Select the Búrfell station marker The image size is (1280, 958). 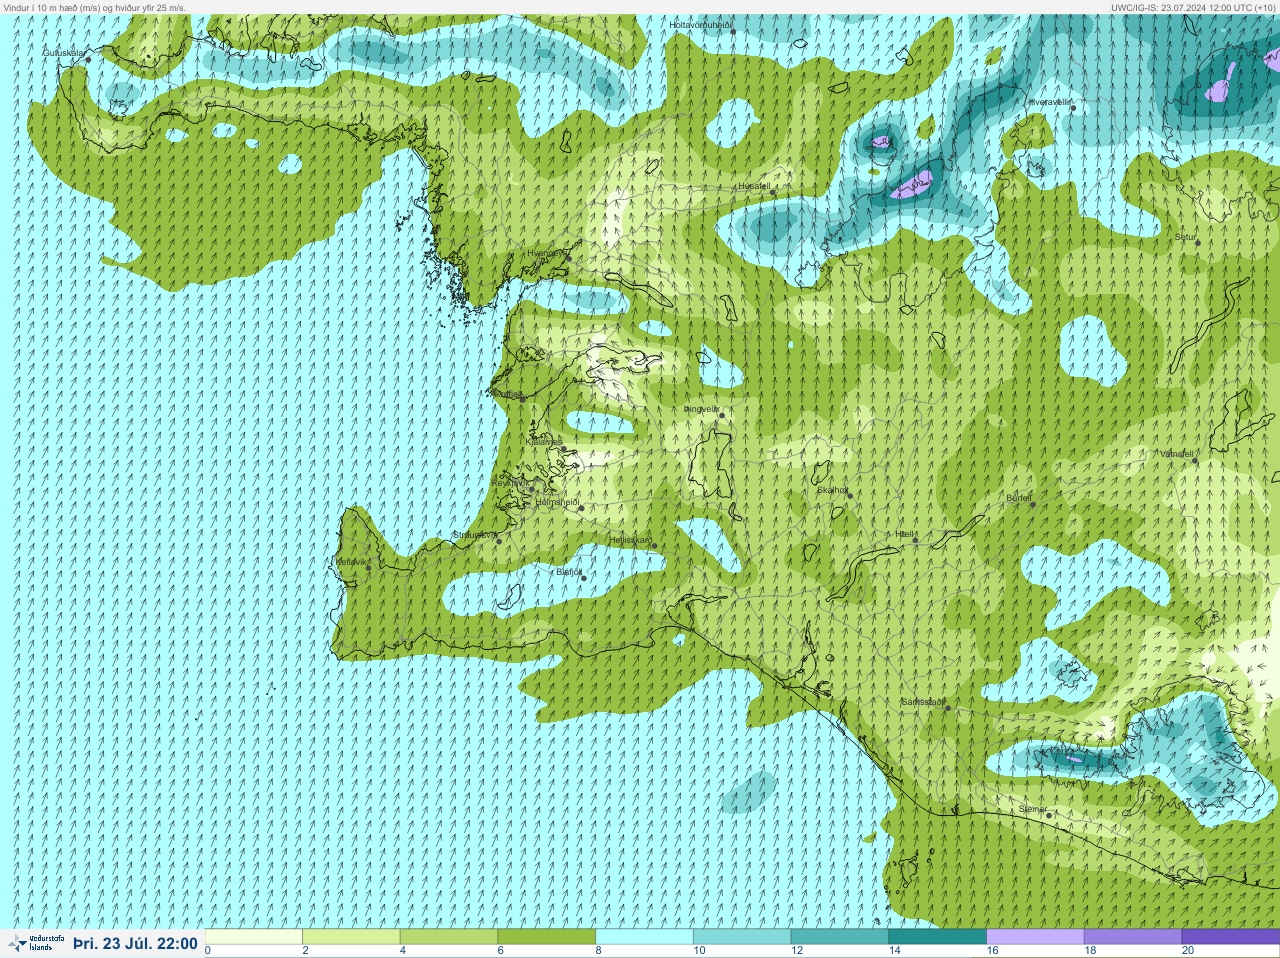[1033, 504]
